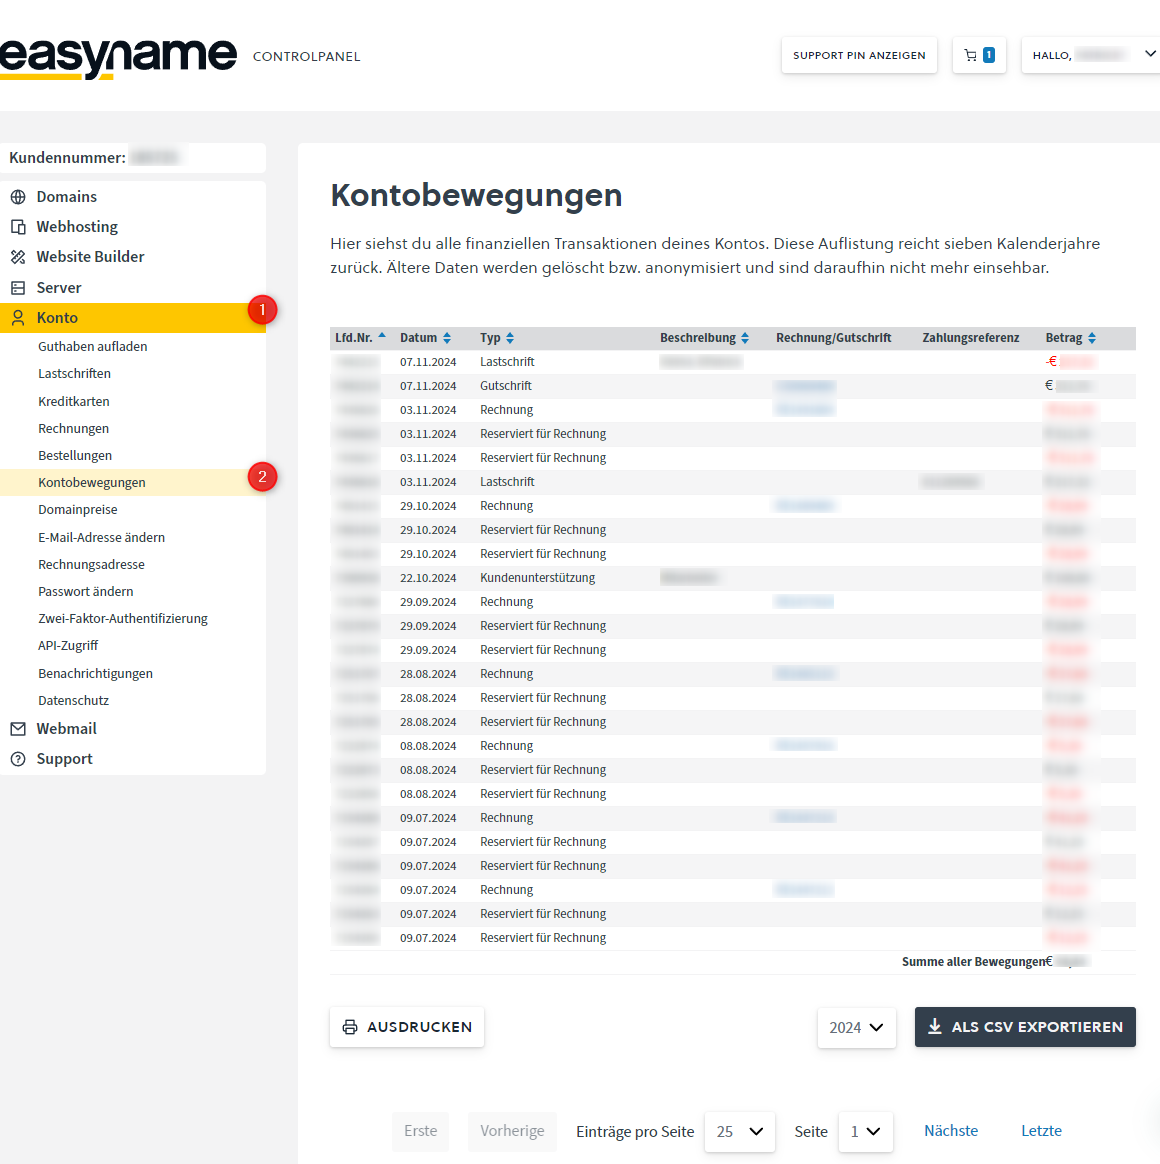This screenshot has height=1164, width=1160.
Task: Select Zwei-Faktor-Authentifizierung menu item
Action: pyautogui.click(x=123, y=618)
